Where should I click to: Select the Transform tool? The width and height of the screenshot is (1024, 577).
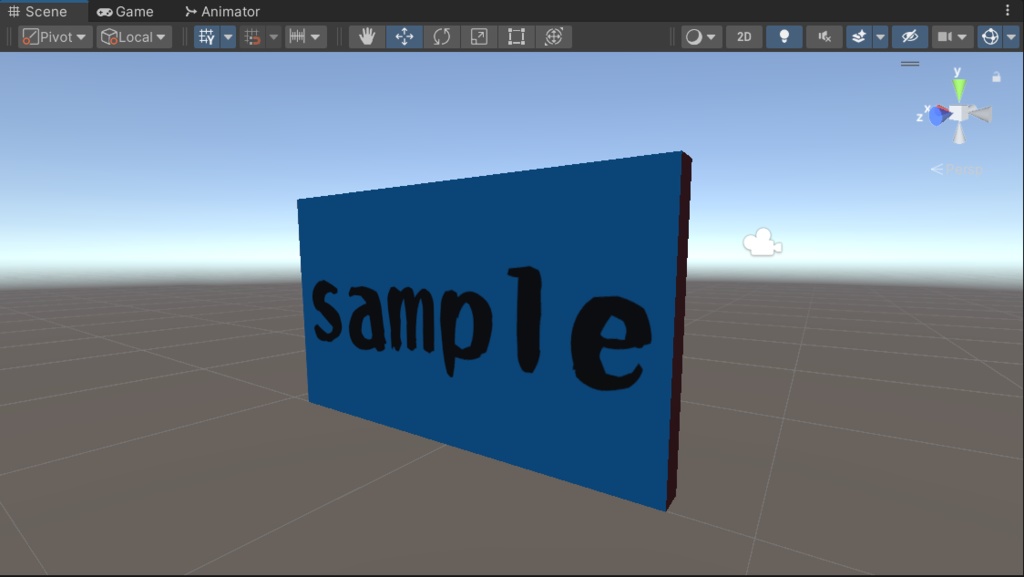coord(554,37)
